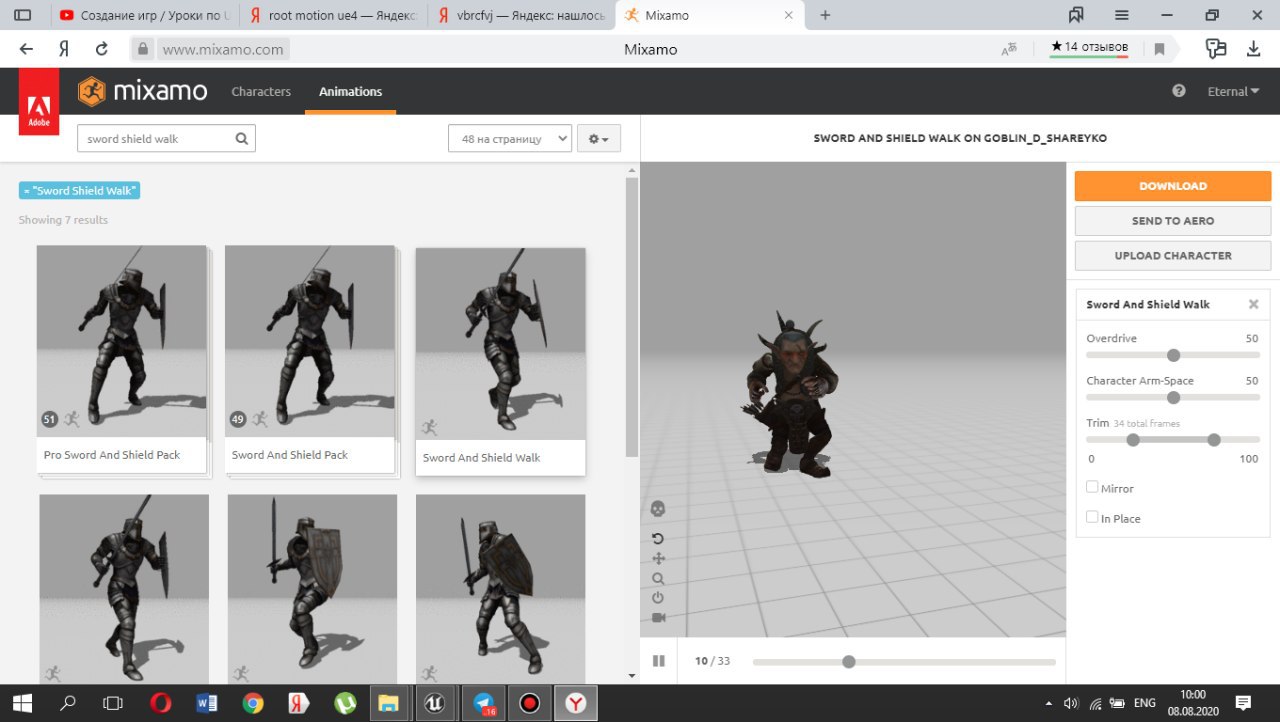The height and width of the screenshot is (722, 1280).
Task: Click the volume speaker tray icon
Action: [1071, 703]
